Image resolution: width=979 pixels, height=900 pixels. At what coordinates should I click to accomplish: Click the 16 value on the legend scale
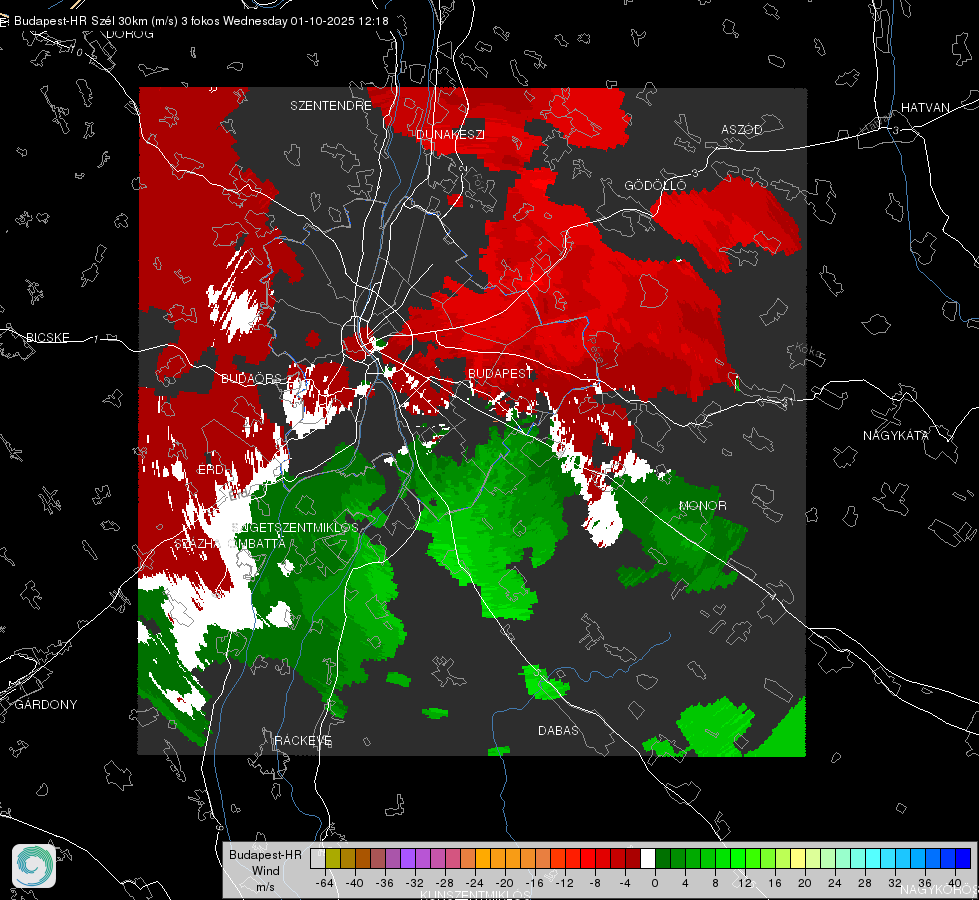point(775,883)
